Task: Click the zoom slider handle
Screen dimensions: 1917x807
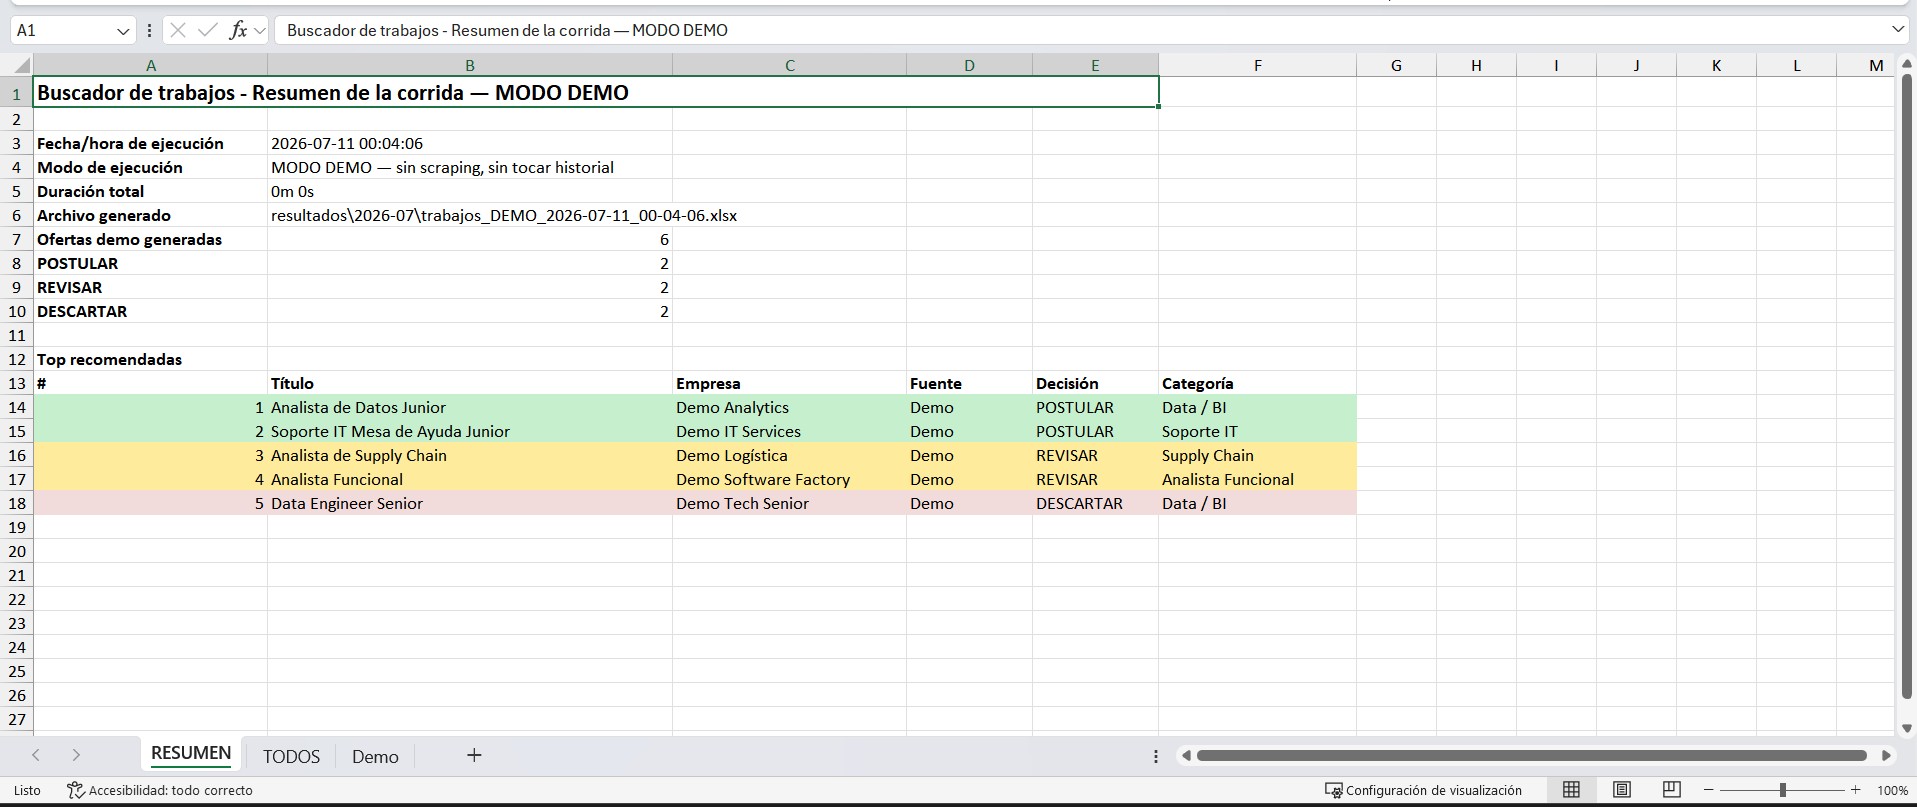Action: coord(1782,790)
